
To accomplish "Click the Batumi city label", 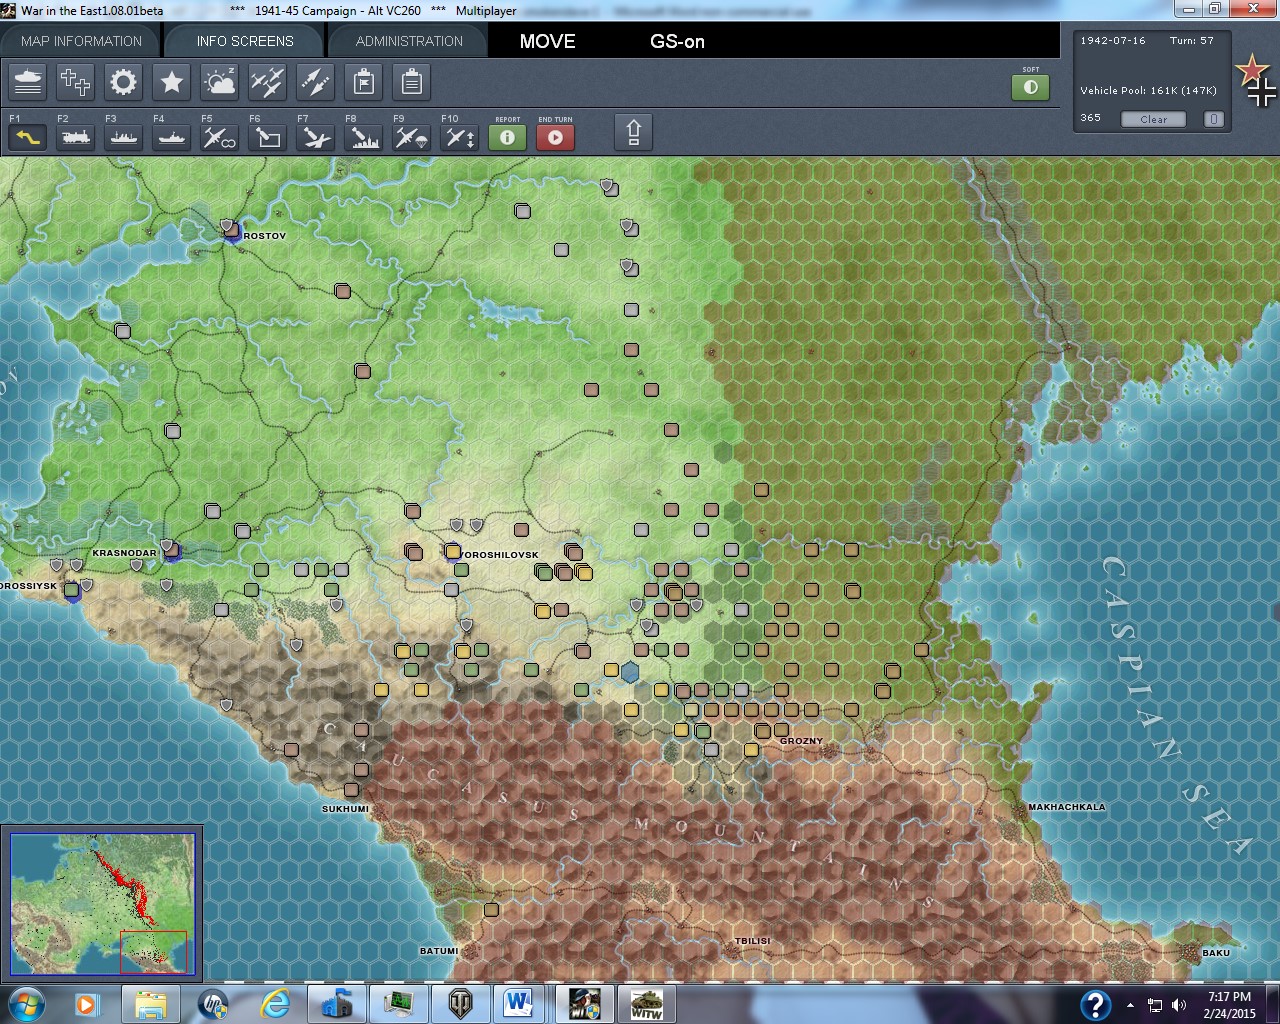I will point(439,951).
